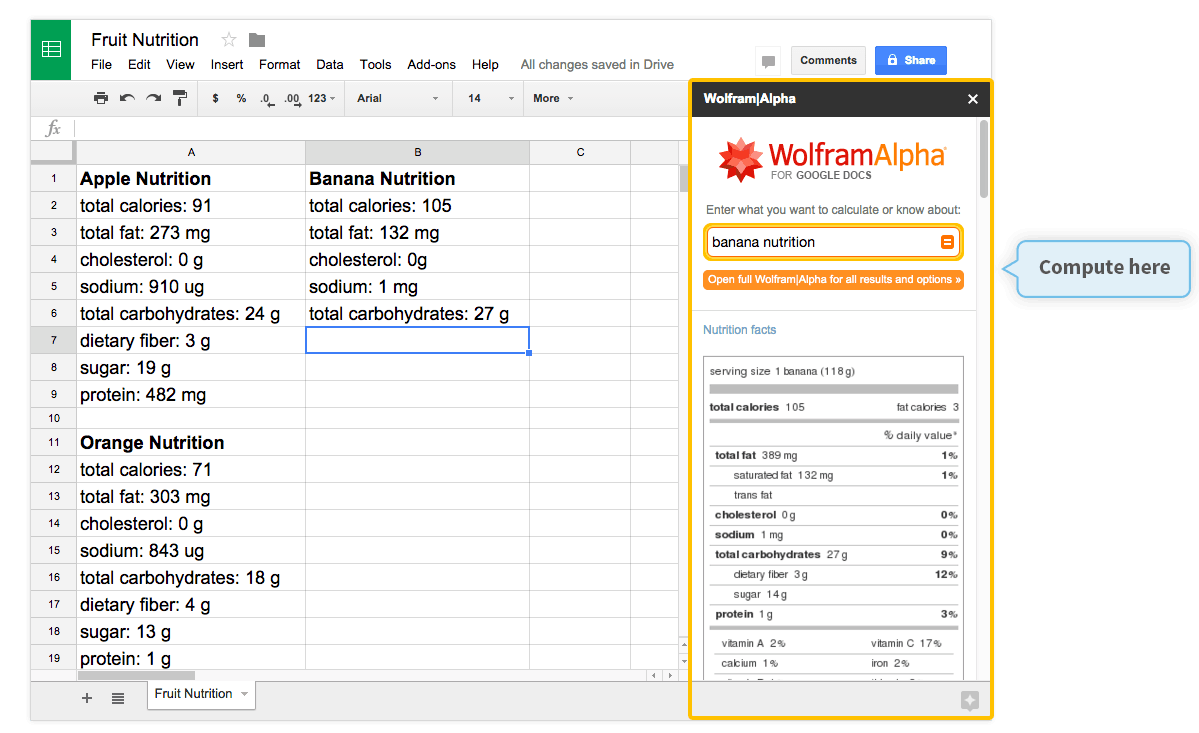The width and height of the screenshot is (1199, 733).
Task: Select cell "Apple Nutrition"
Action: click(x=191, y=178)
